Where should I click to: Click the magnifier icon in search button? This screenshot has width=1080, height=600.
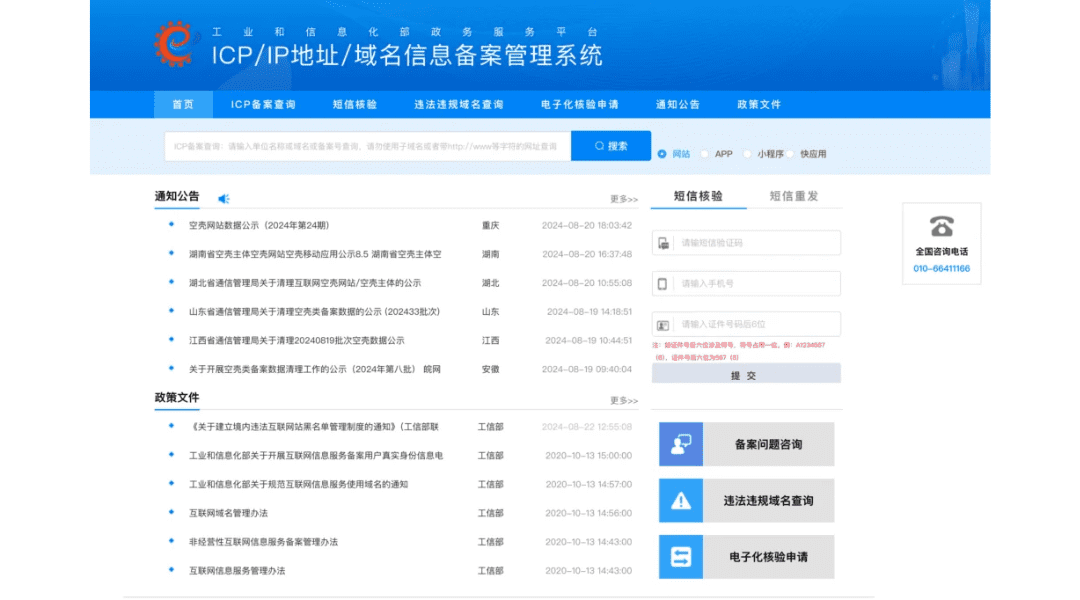coord(599,146)
